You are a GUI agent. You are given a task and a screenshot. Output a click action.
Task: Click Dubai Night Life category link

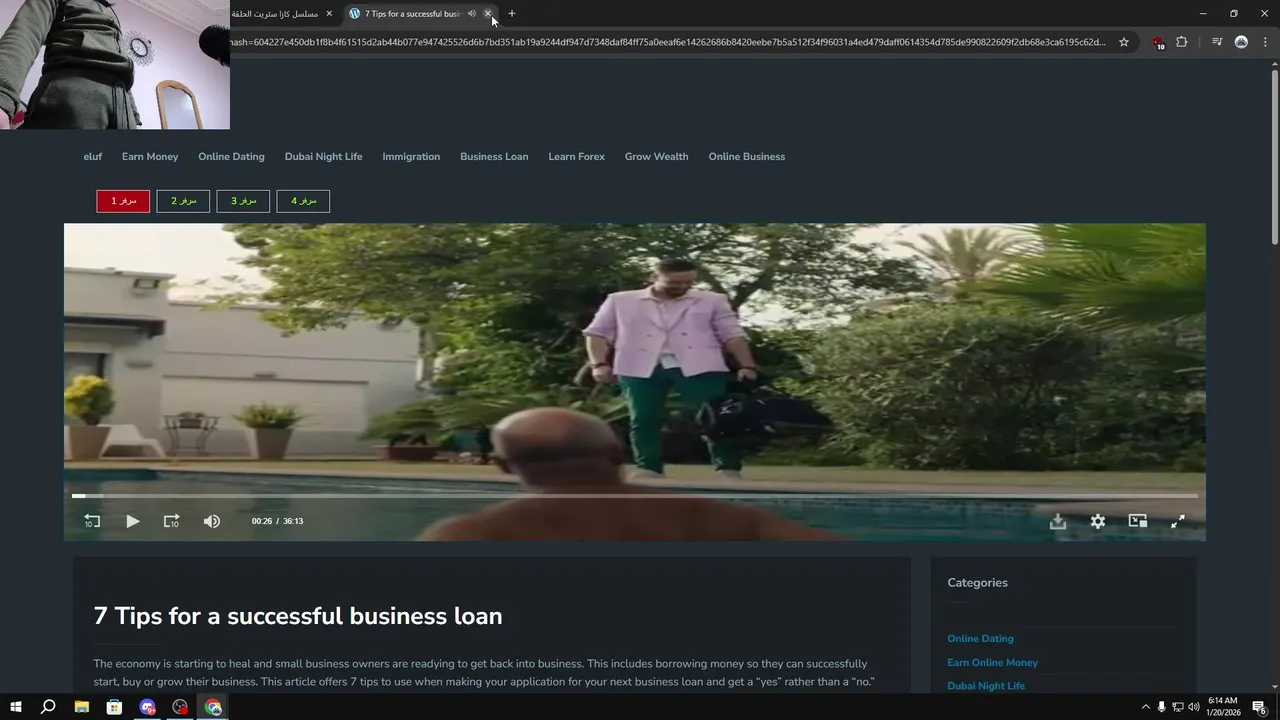(986, 686)
